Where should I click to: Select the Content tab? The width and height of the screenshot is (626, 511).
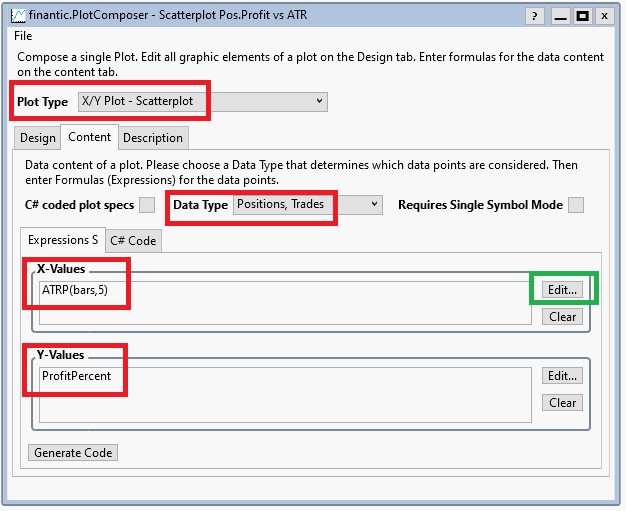tap(89, 137)
